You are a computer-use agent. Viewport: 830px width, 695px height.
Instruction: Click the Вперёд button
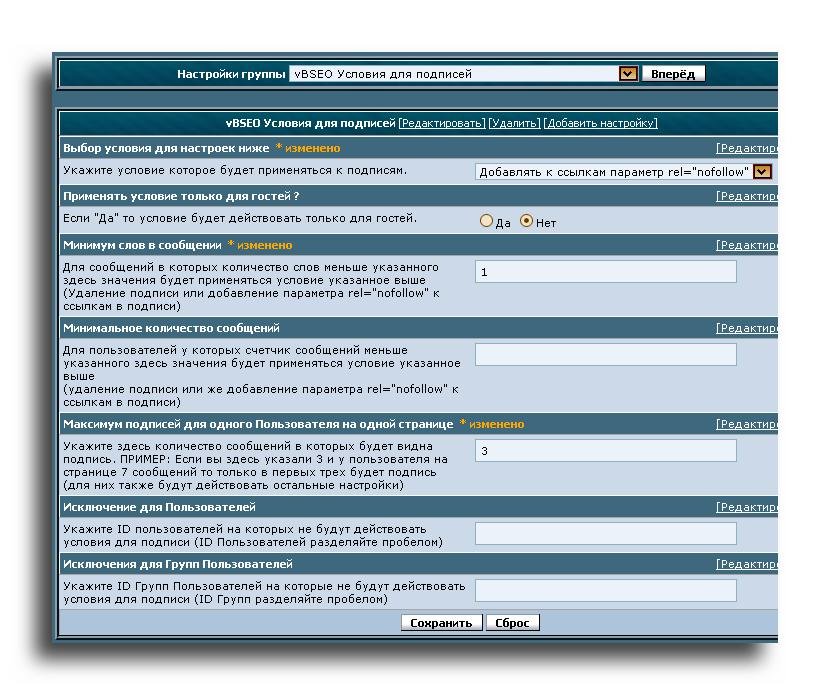(x=673, y=74)
